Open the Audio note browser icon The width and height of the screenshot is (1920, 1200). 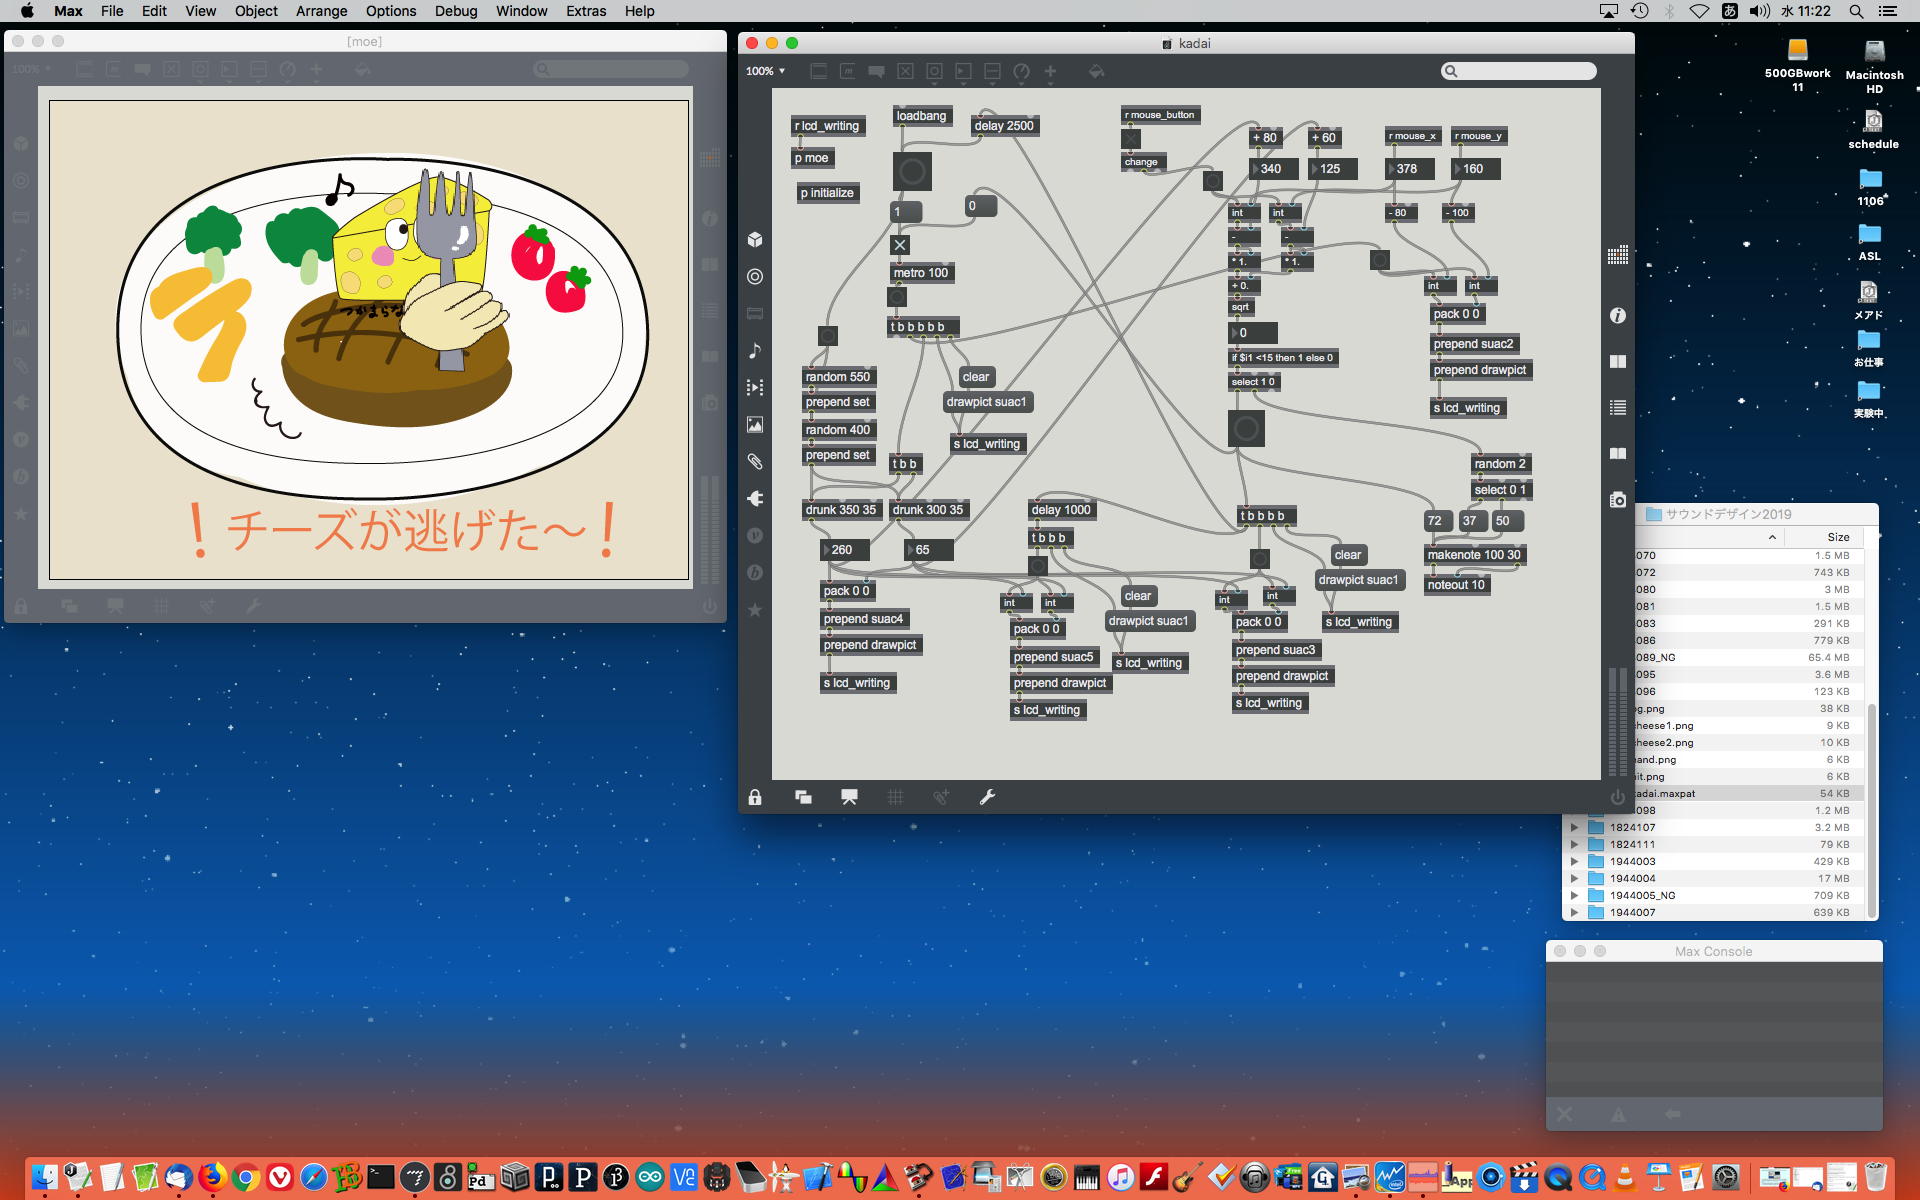755,350
